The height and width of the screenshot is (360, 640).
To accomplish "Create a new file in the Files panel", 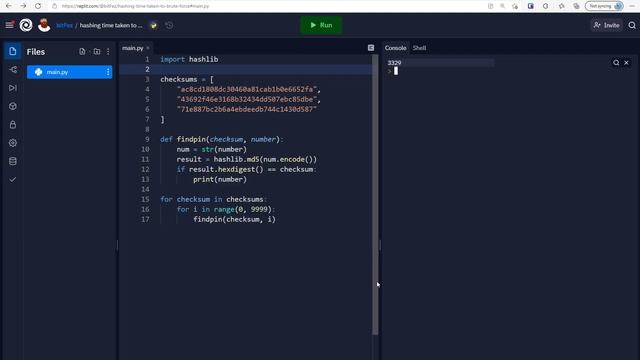I will pos(82,51).
